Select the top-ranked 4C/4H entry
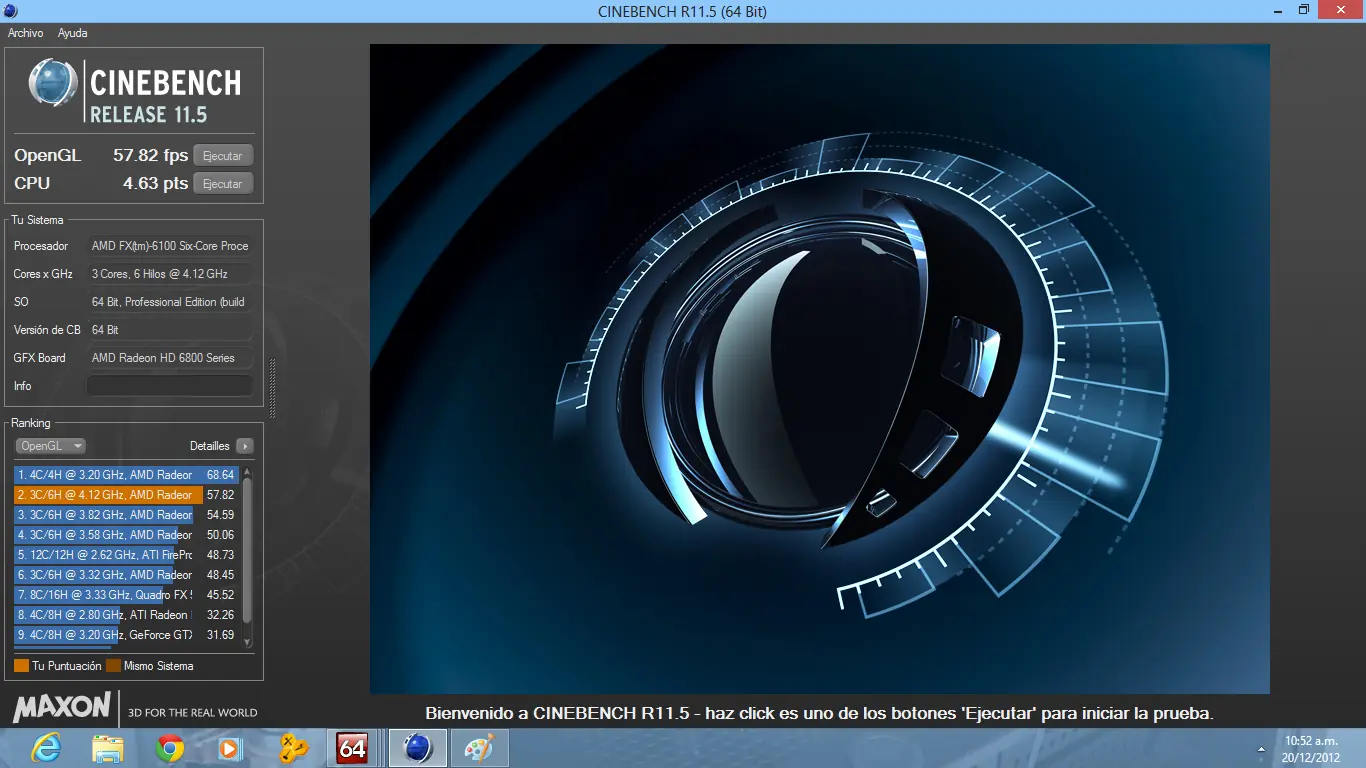This screenshot has width=1366, height=768. (x=120, y=475)
